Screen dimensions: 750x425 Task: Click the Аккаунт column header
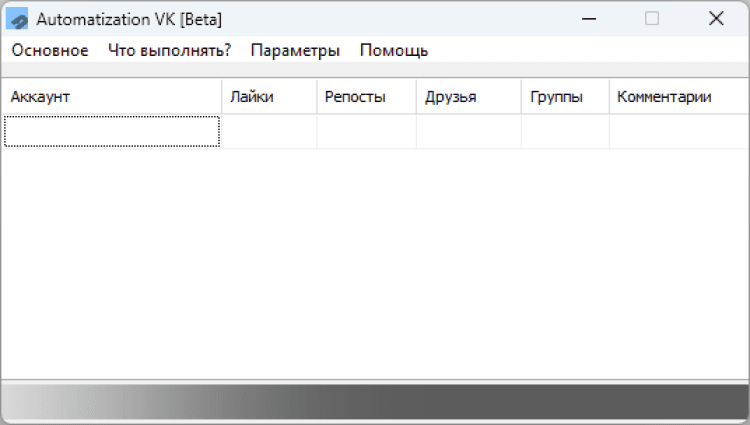pos(111,97)
